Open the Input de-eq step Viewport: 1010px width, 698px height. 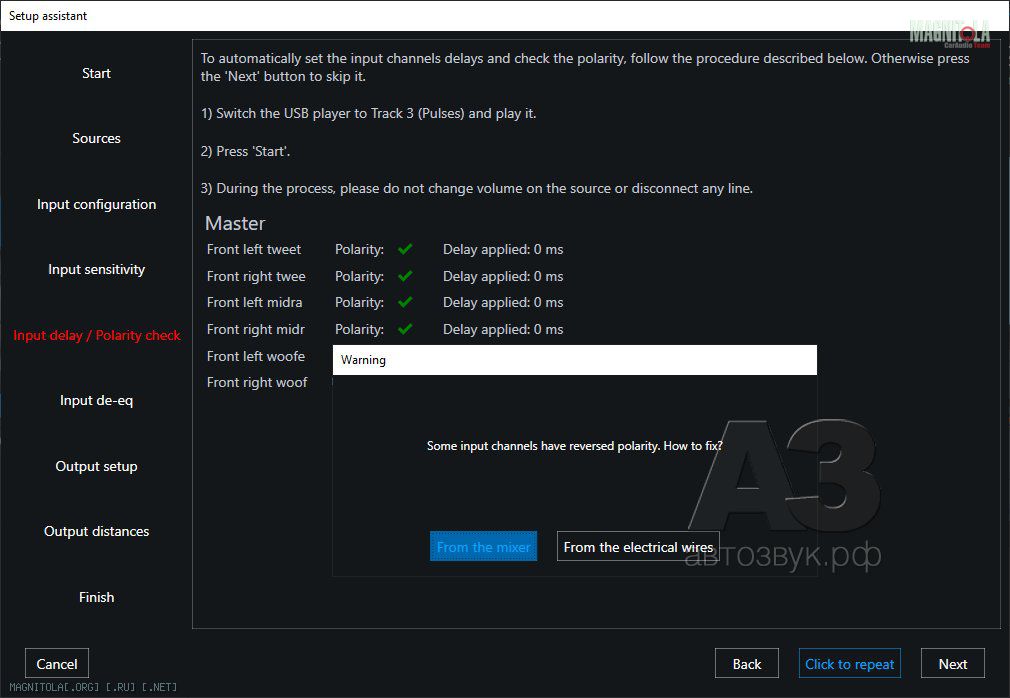click(x=96, y=401)
